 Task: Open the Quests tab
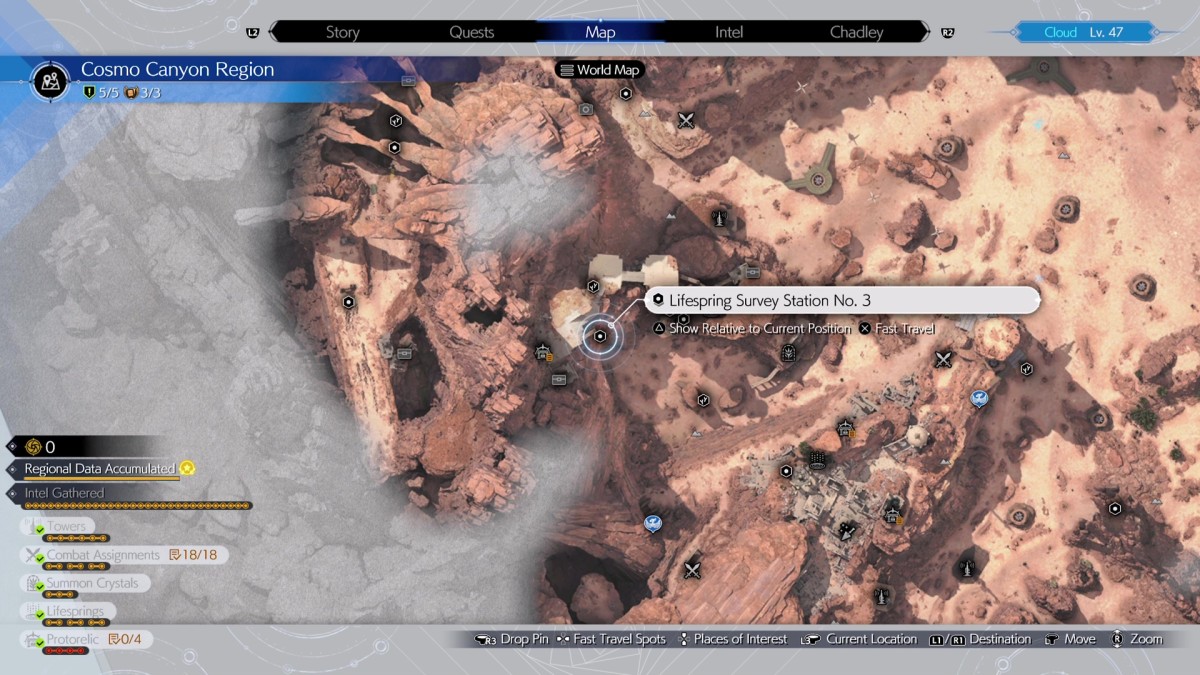[x=471, y=32]
